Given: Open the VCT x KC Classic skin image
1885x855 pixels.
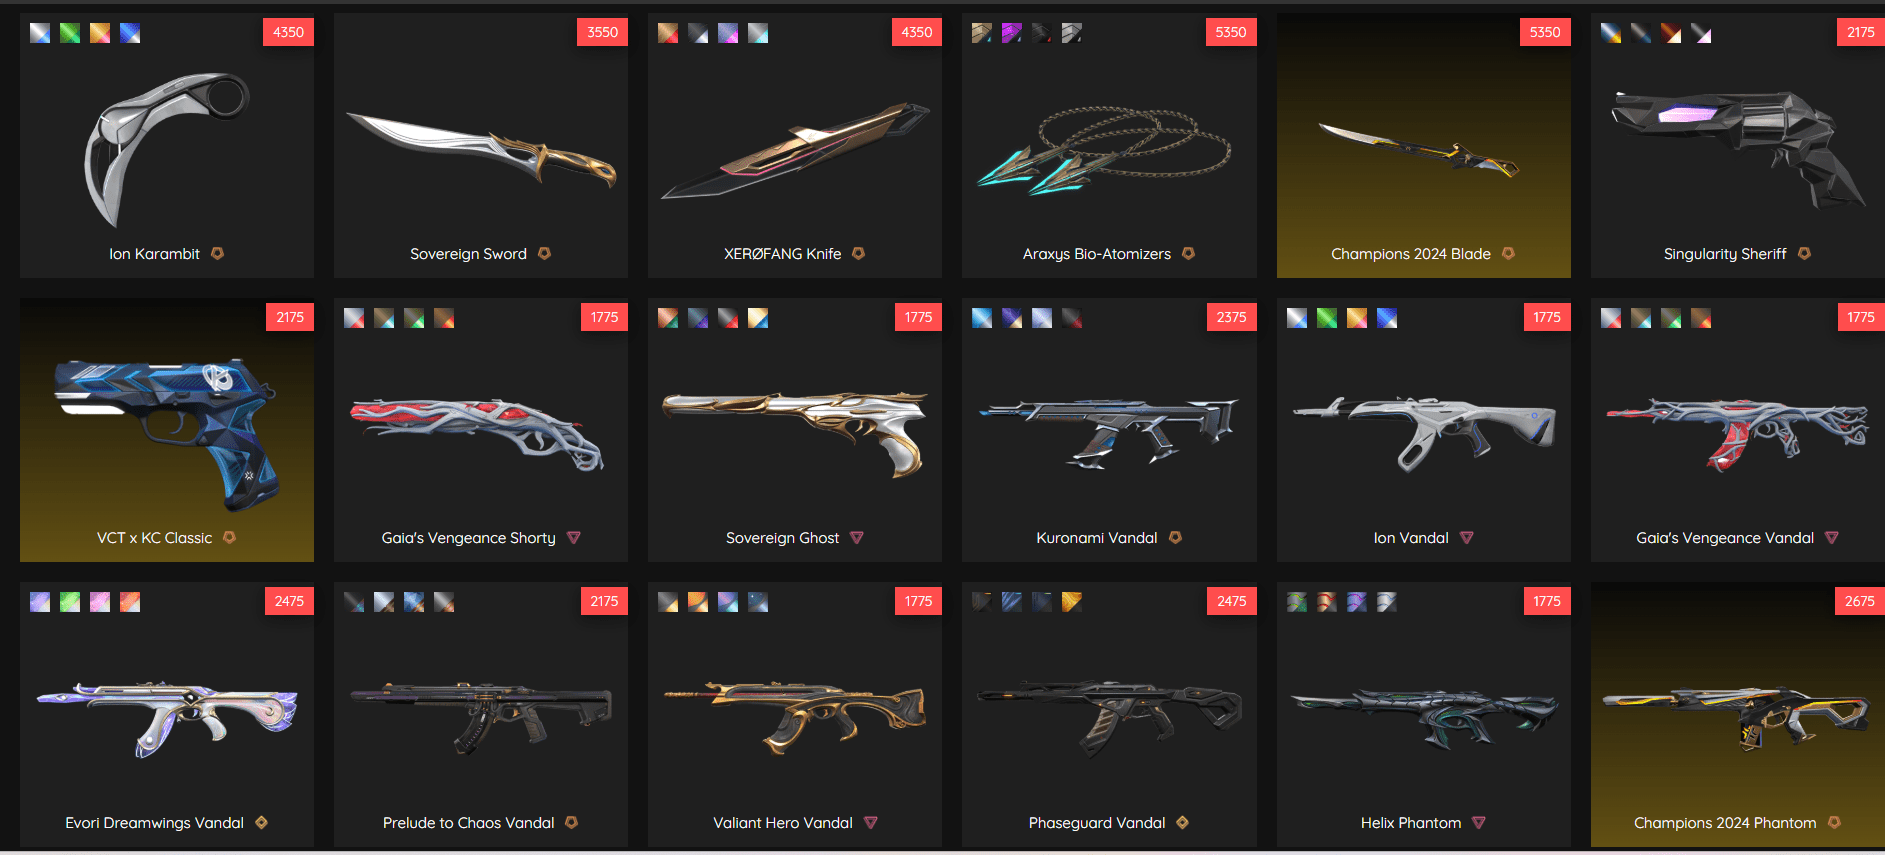Looking at the screenshot, I should 167,430.
